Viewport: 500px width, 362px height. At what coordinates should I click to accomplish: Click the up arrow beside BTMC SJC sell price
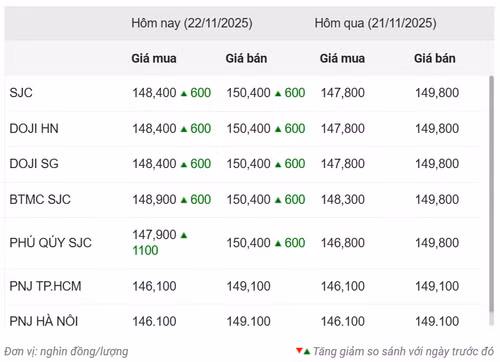pyautogui.click(x=278, y=200)
